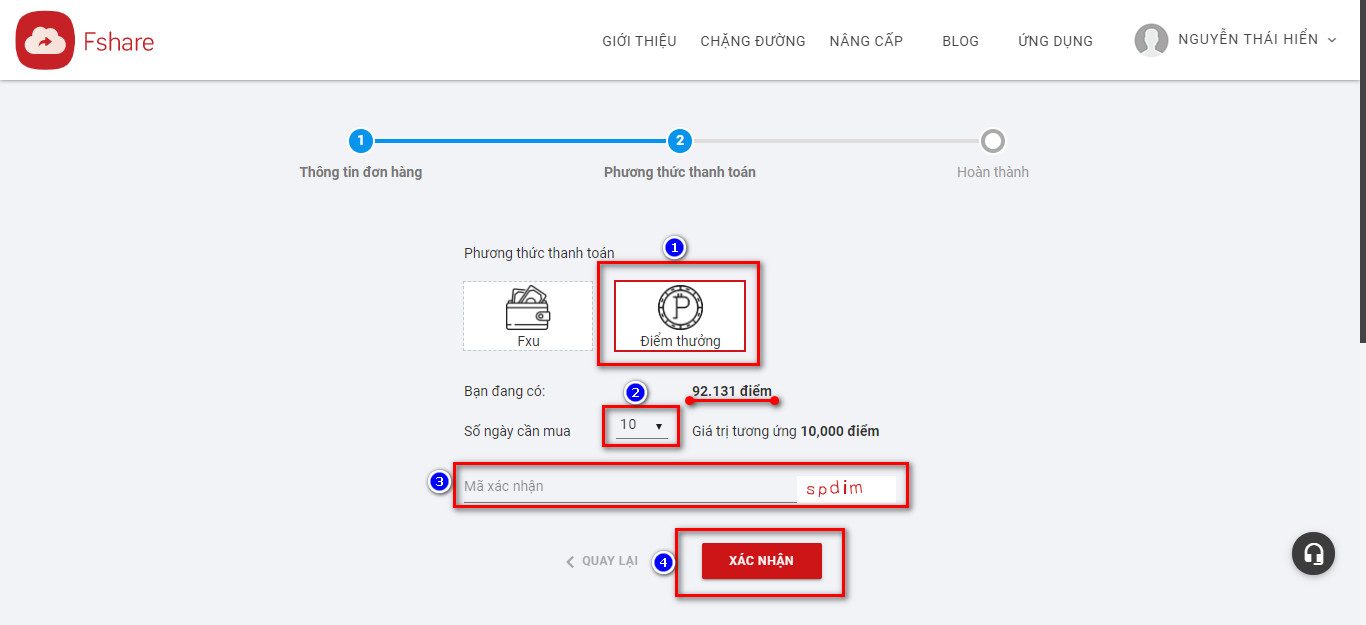Open the ỨNG DỤNG menu item

coord(1055,41)
